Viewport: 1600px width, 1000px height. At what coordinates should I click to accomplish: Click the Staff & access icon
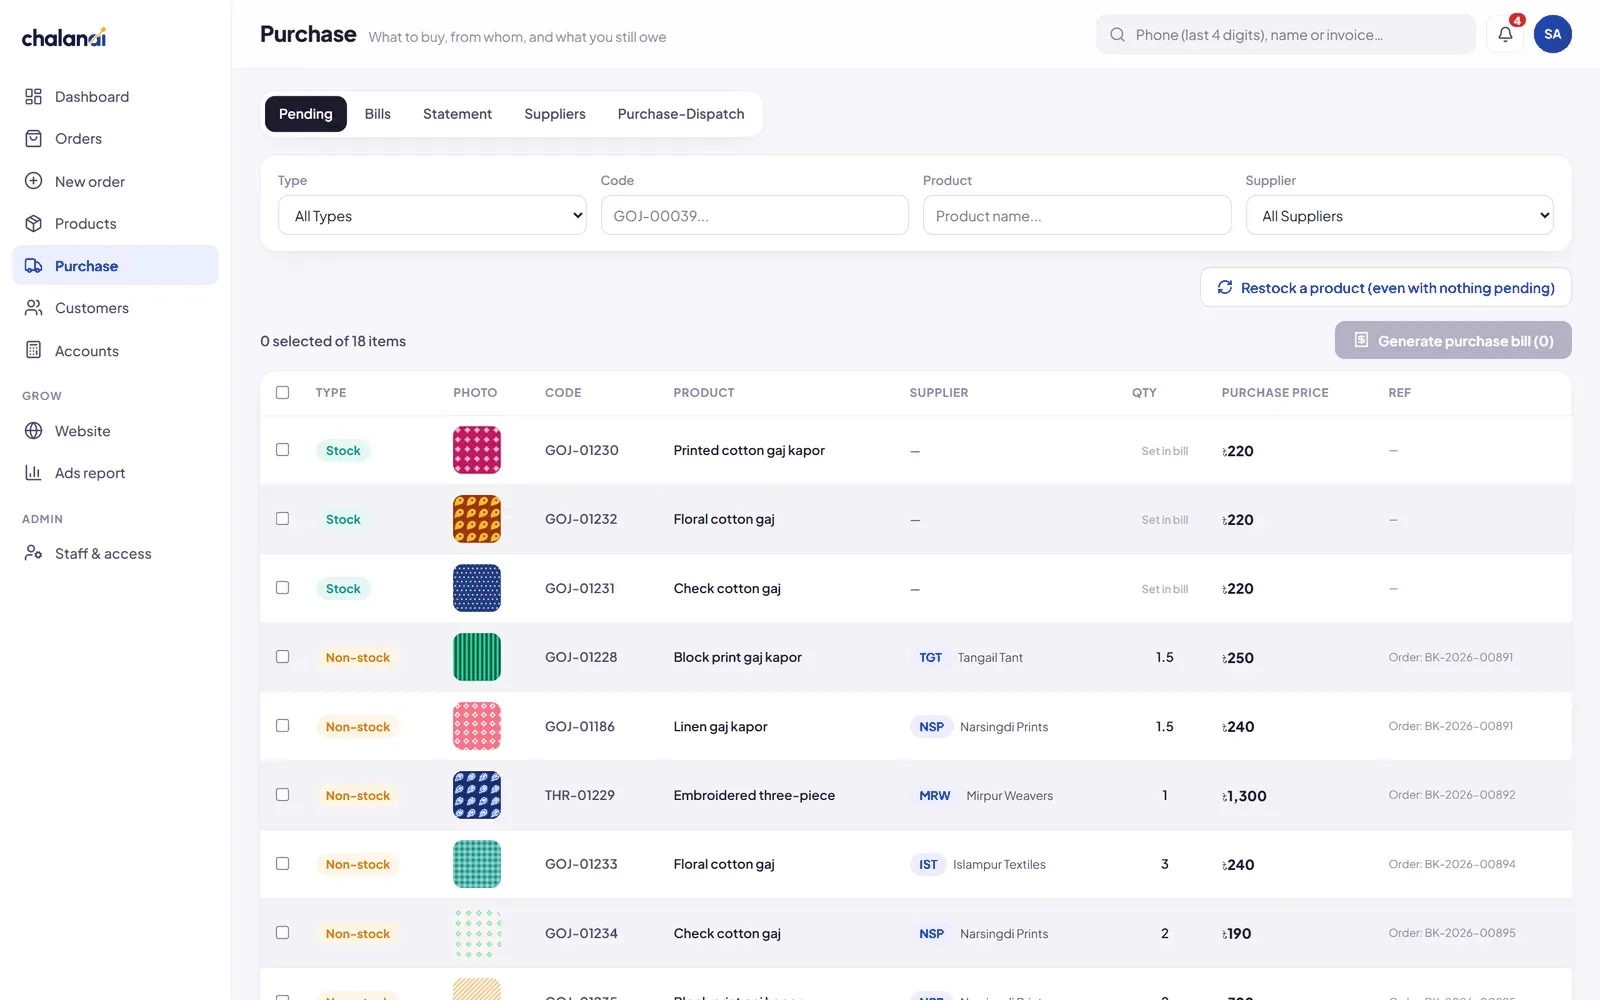coord(33,553)
